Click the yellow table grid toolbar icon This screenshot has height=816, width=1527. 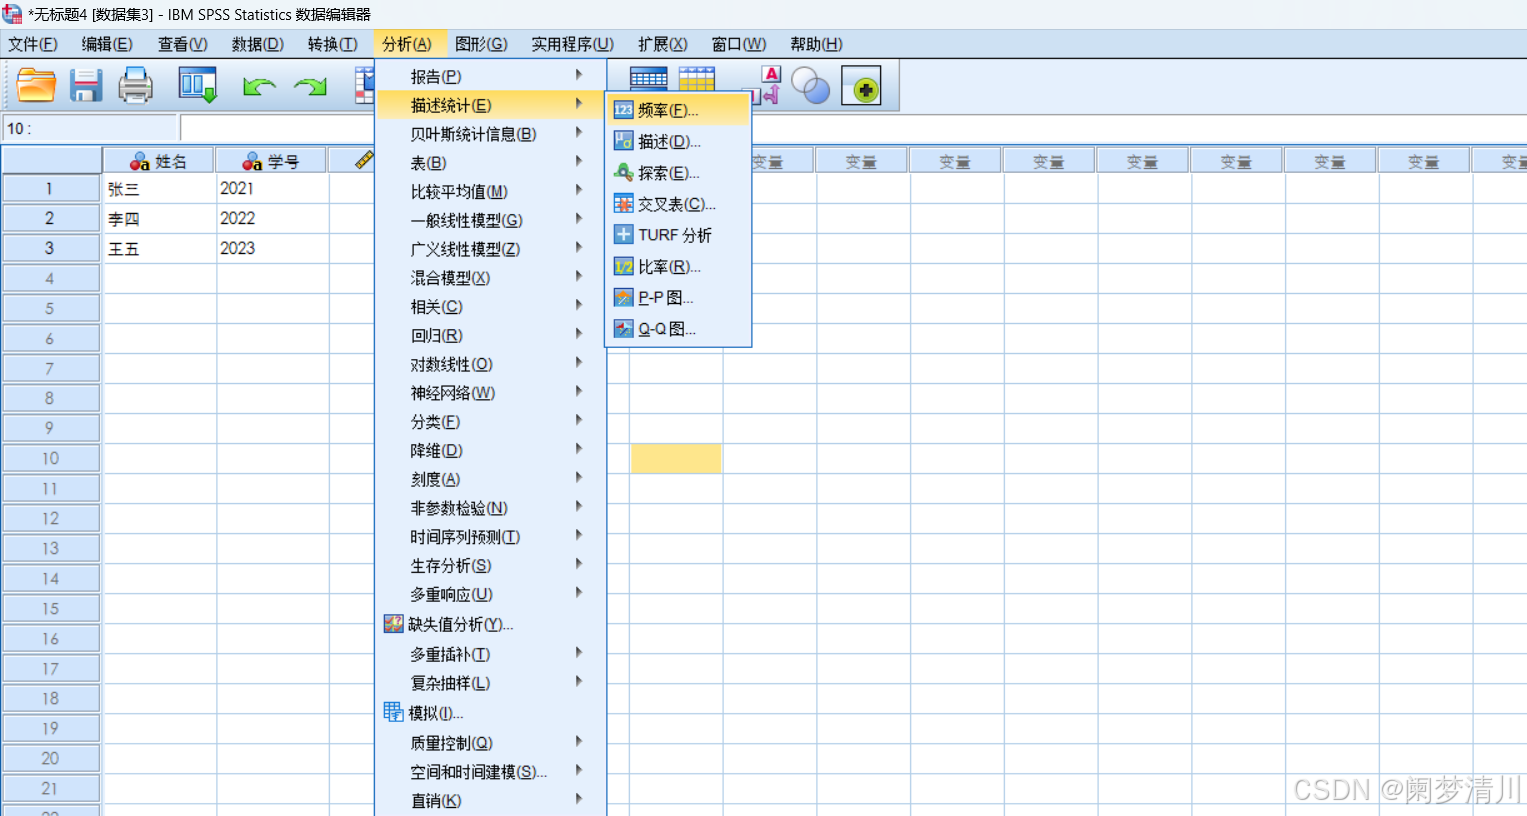(697, 78)
